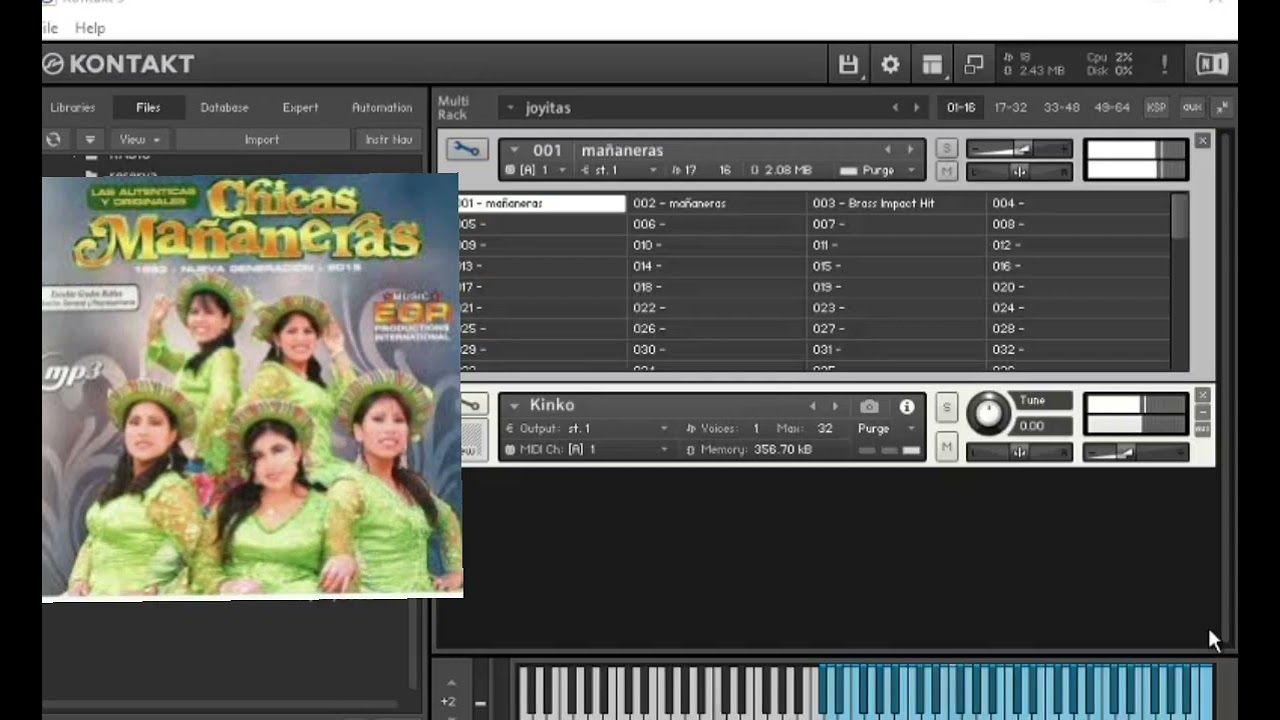Adjust the Kinko pan slider
Screen dimensions: 1280x720
[x=1019, y=453]
